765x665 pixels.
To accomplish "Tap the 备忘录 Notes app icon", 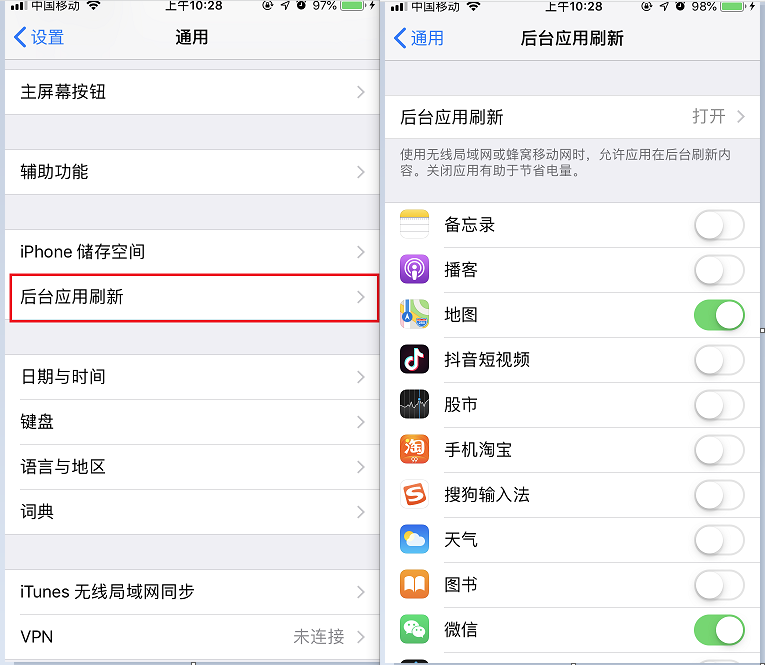I will pos(414,224).
